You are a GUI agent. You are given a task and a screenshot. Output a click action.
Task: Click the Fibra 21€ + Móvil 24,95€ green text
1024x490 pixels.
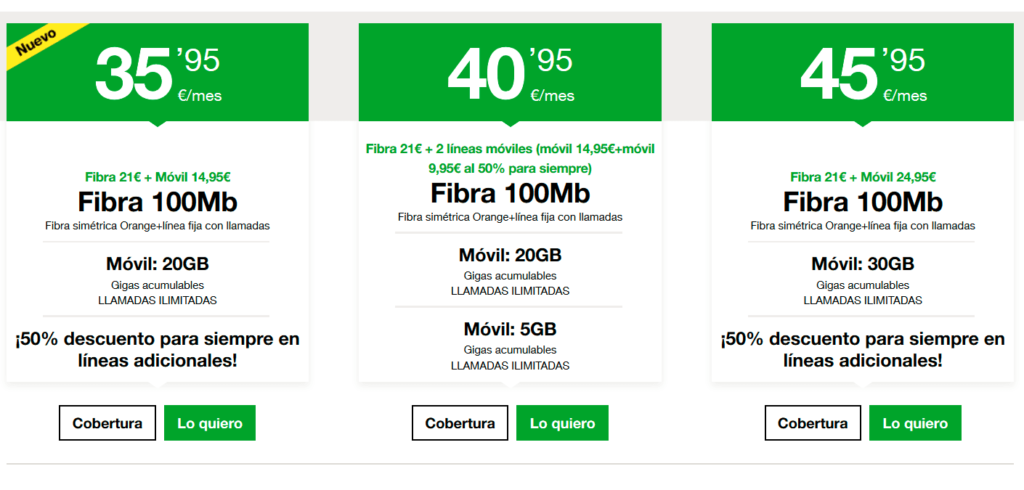[x=863, y=177]
